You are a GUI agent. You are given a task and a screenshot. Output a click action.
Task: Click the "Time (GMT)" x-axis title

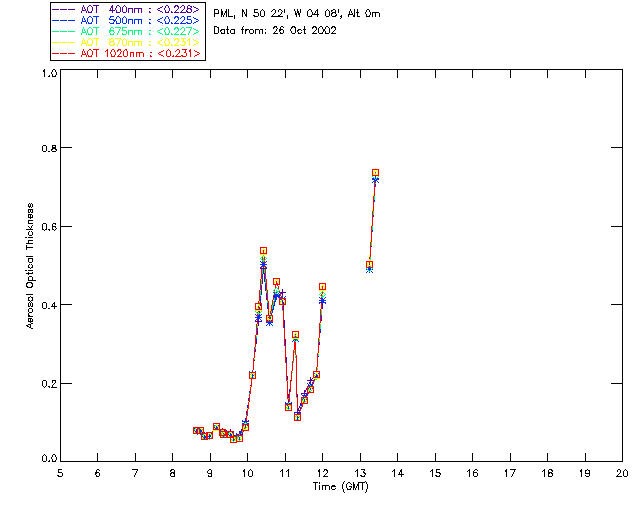click(341, 487)
